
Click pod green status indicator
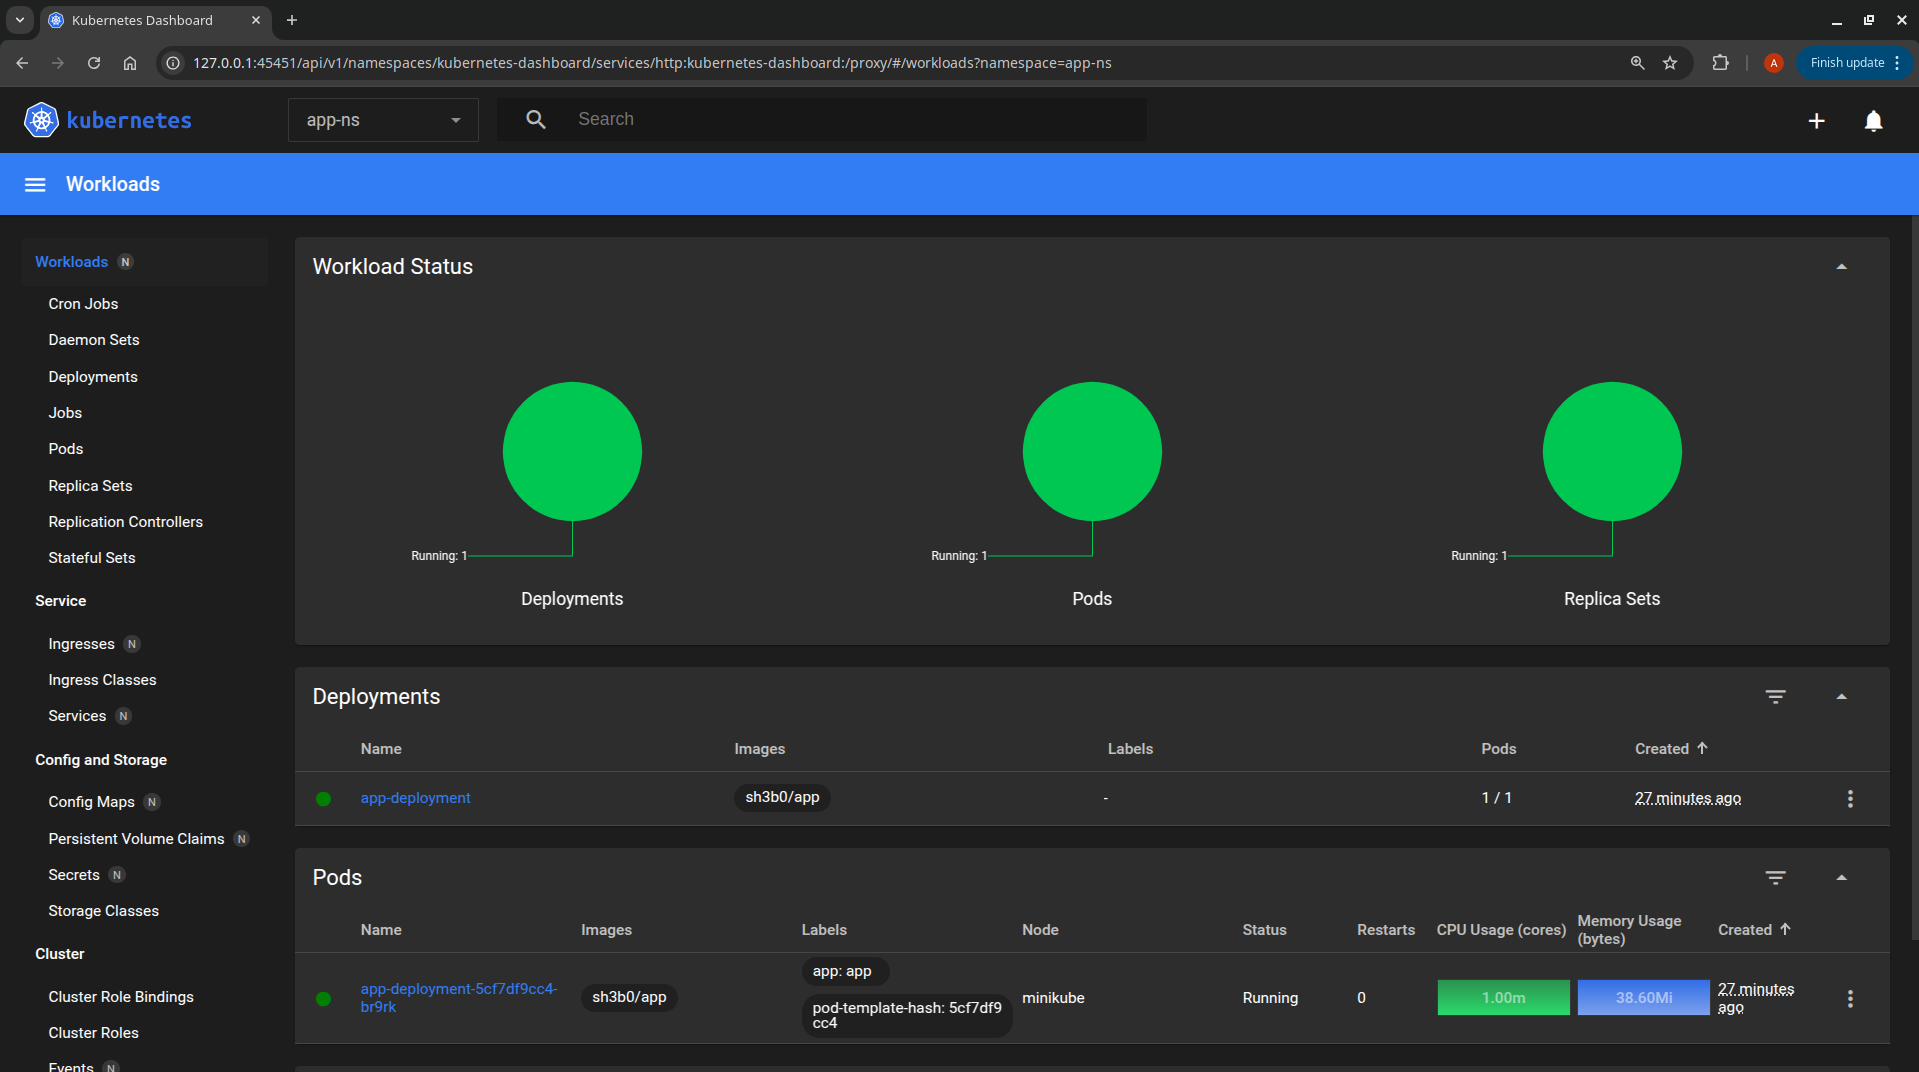(x=323, y=999)
